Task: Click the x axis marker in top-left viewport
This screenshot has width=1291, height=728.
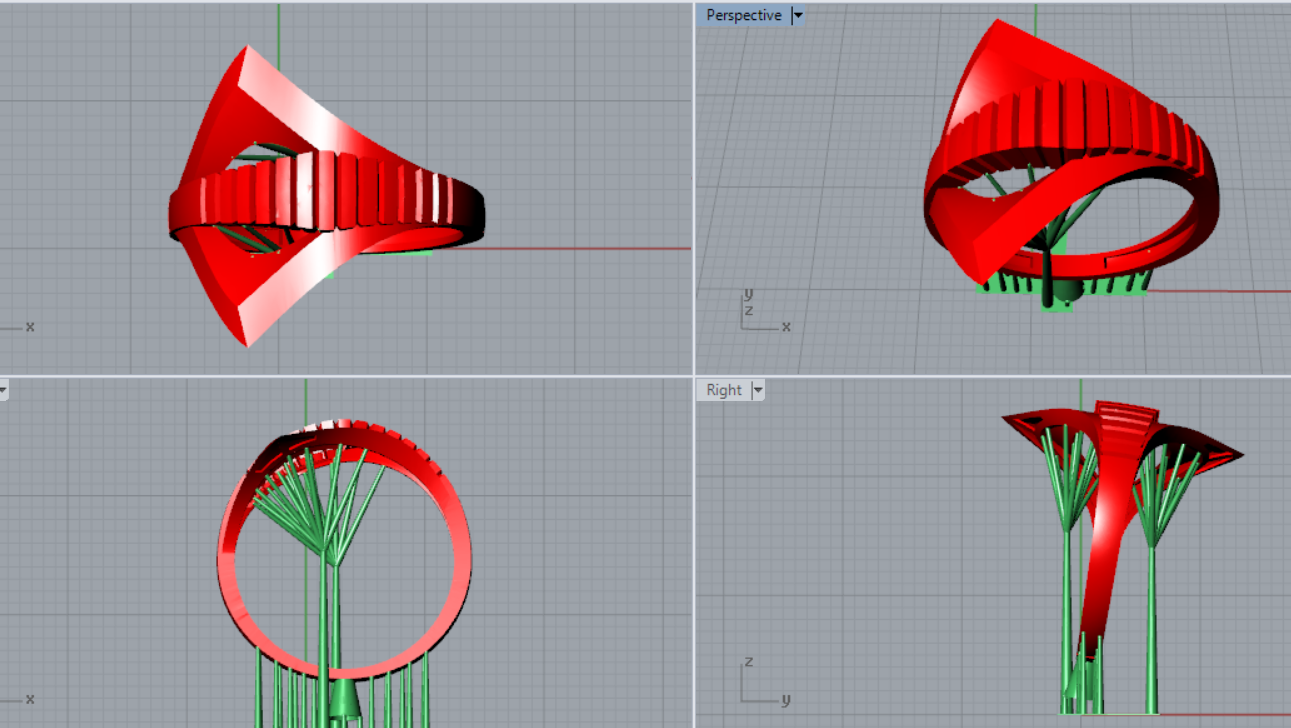Action: point(28,326)
